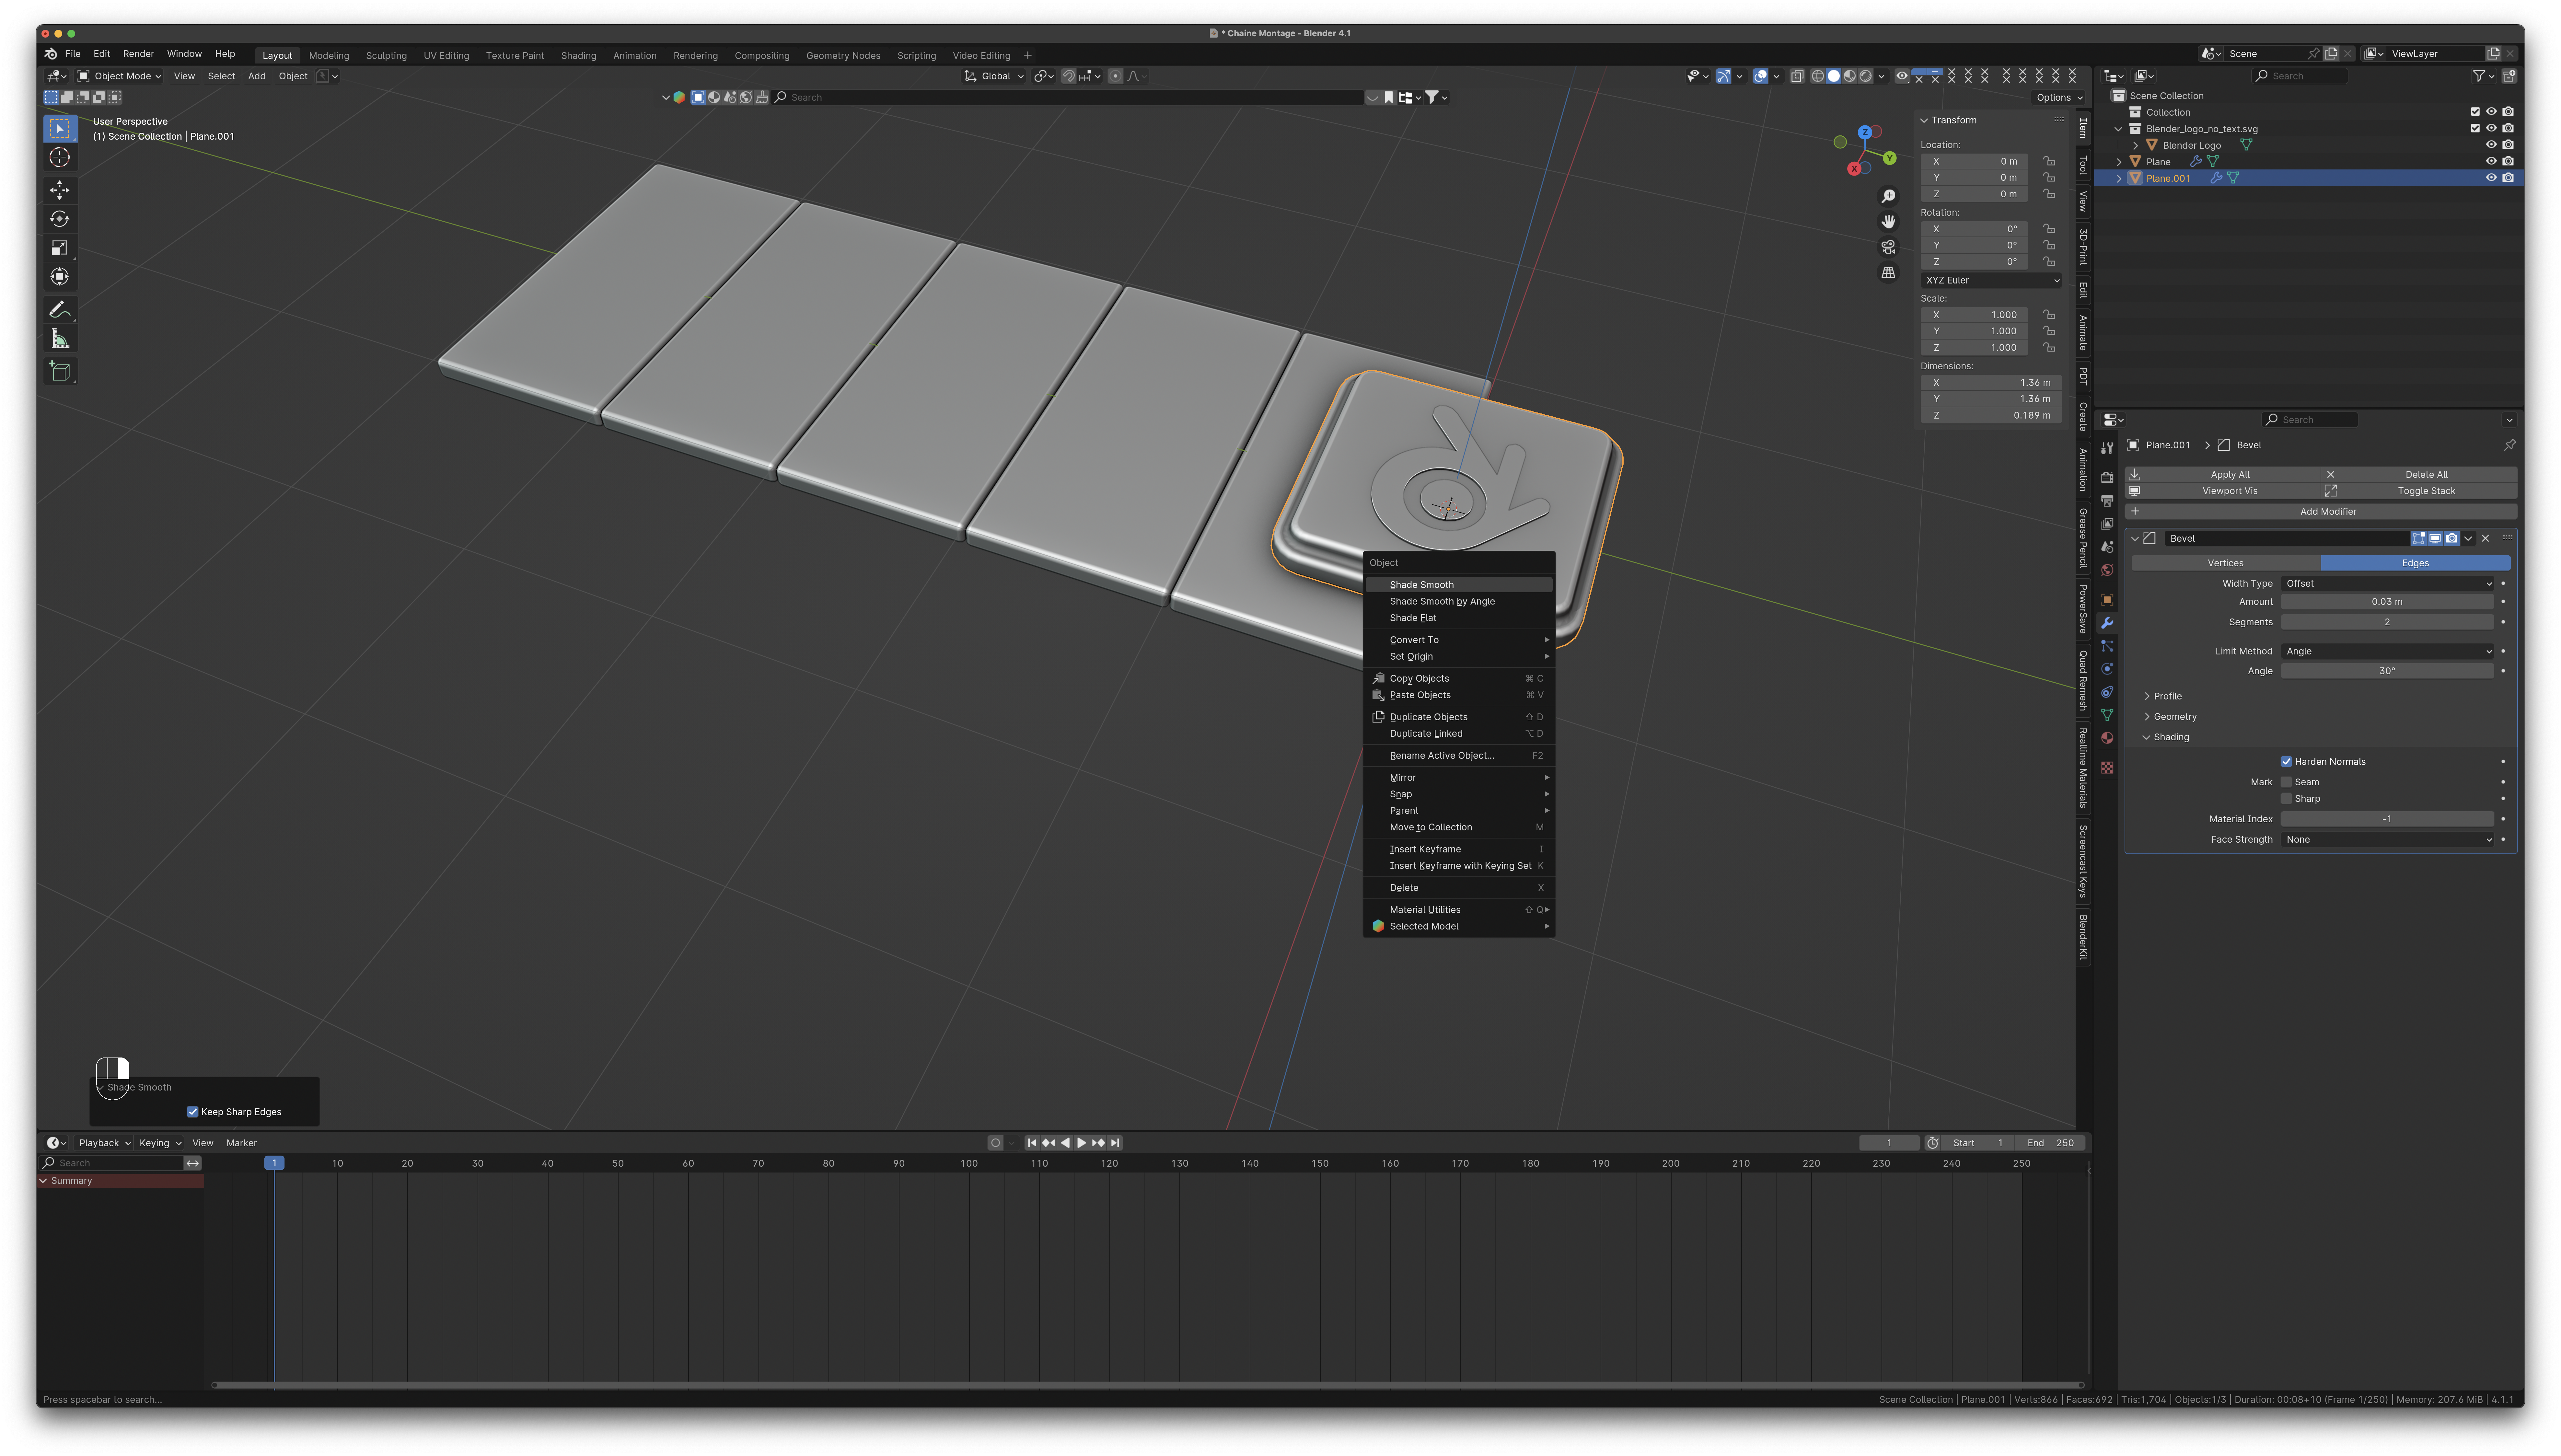Uncheck Harden Normals checkbox

(x=2286, y=762)
